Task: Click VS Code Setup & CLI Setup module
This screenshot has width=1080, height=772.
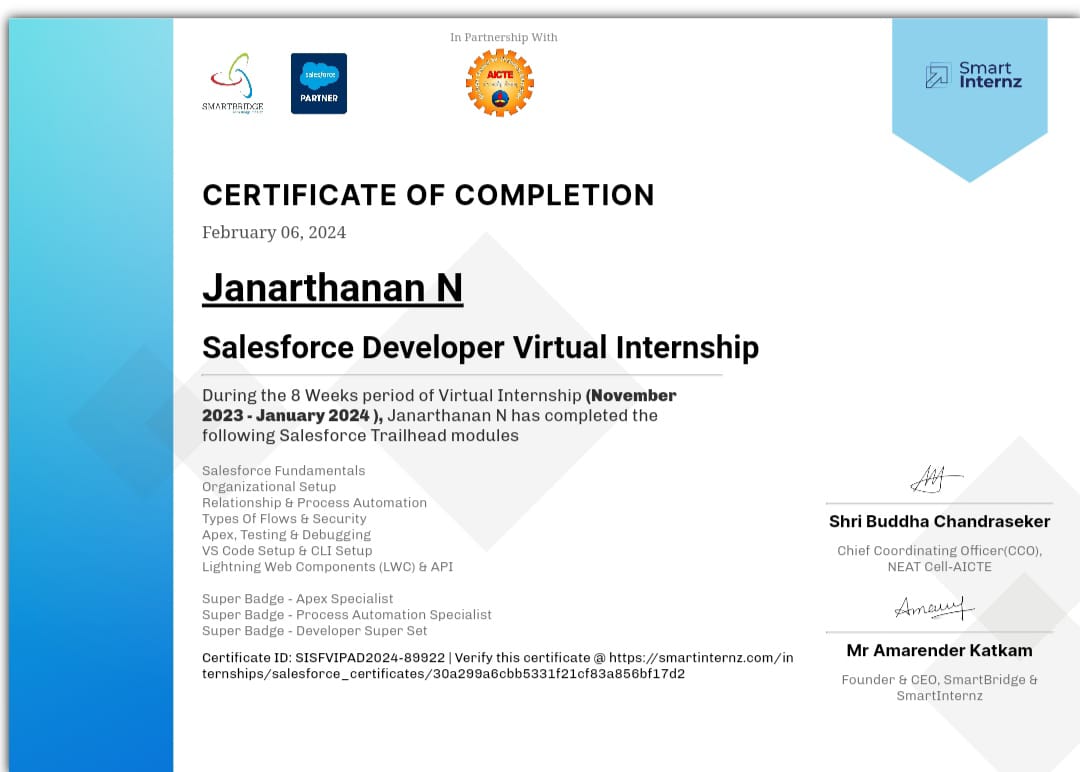Action: 287,550
